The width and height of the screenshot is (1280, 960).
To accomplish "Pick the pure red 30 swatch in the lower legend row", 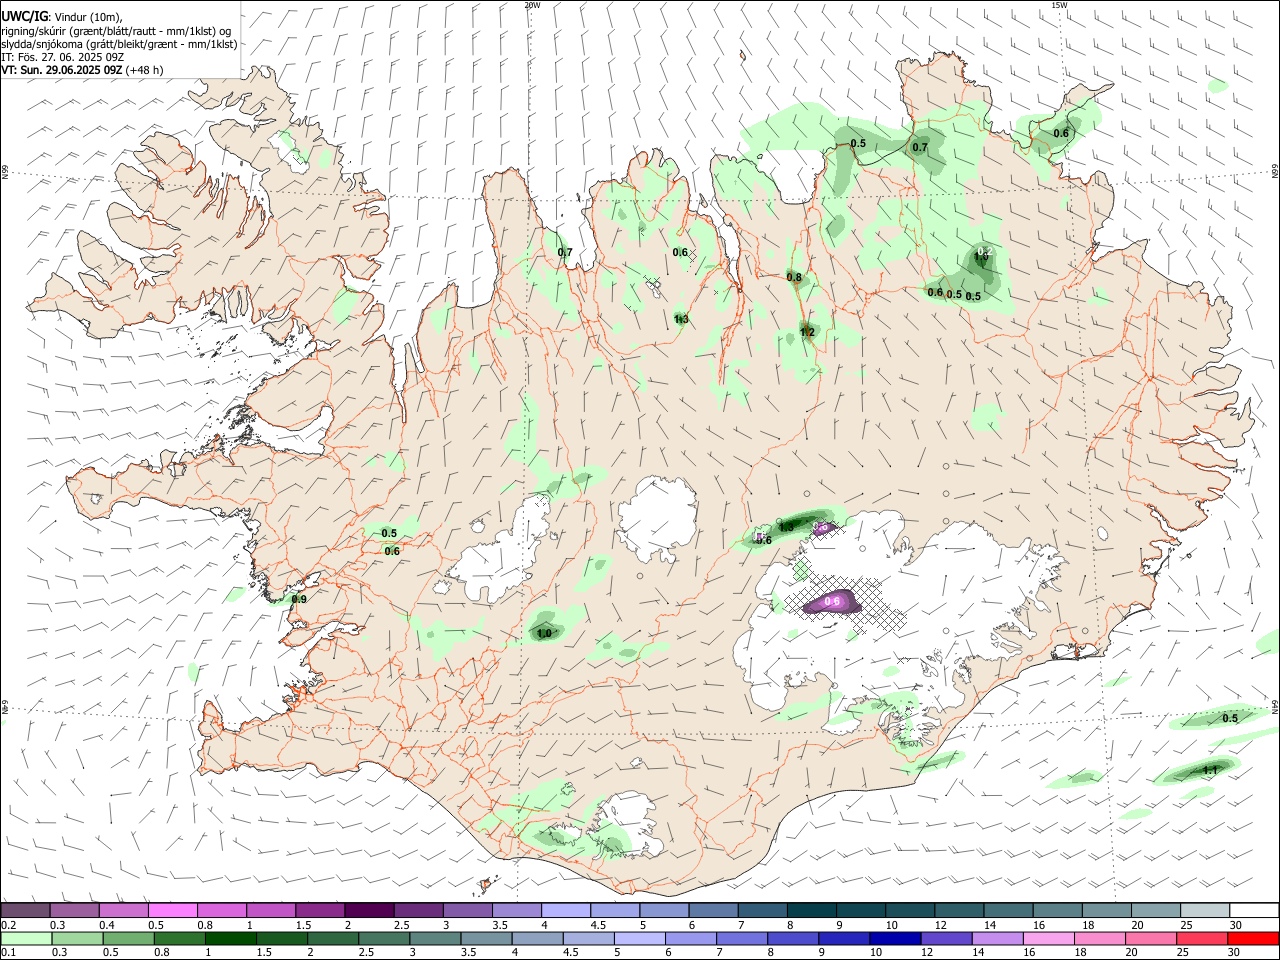I will 1253,938.
